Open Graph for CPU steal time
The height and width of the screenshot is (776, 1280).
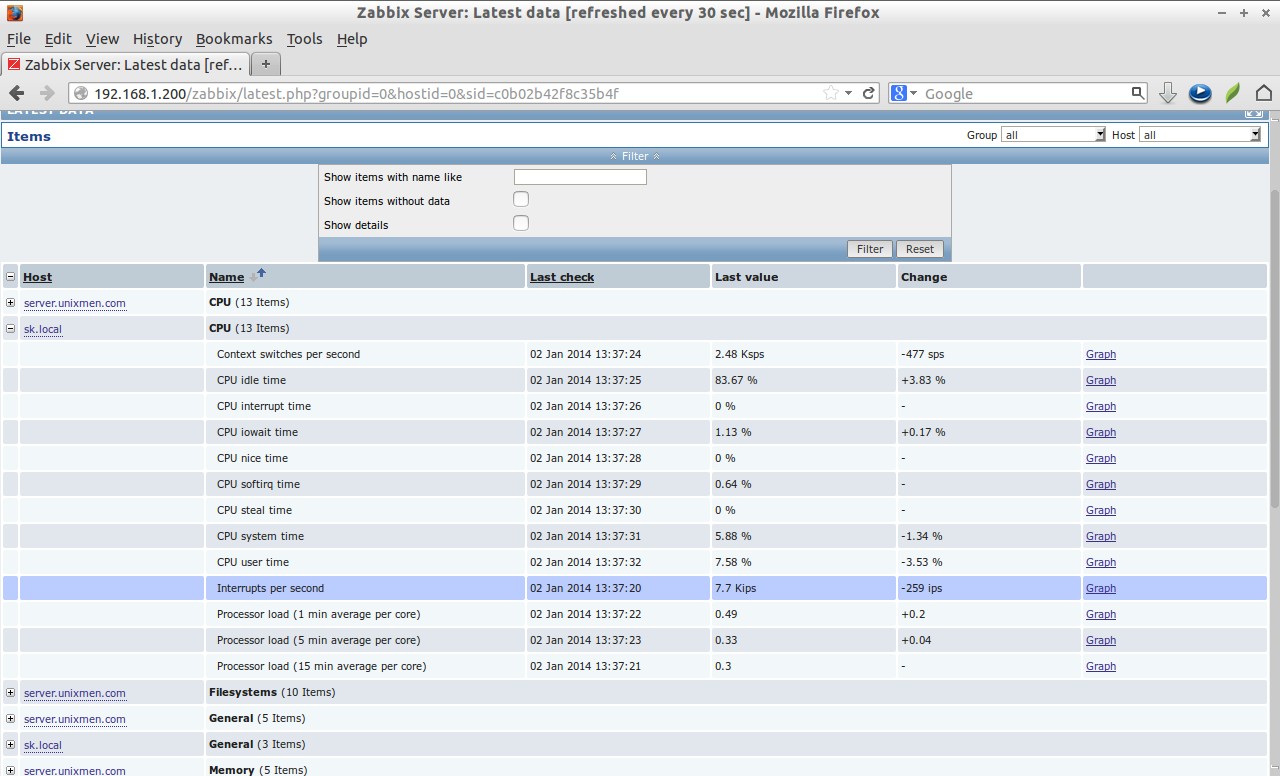coord(1101,510)
